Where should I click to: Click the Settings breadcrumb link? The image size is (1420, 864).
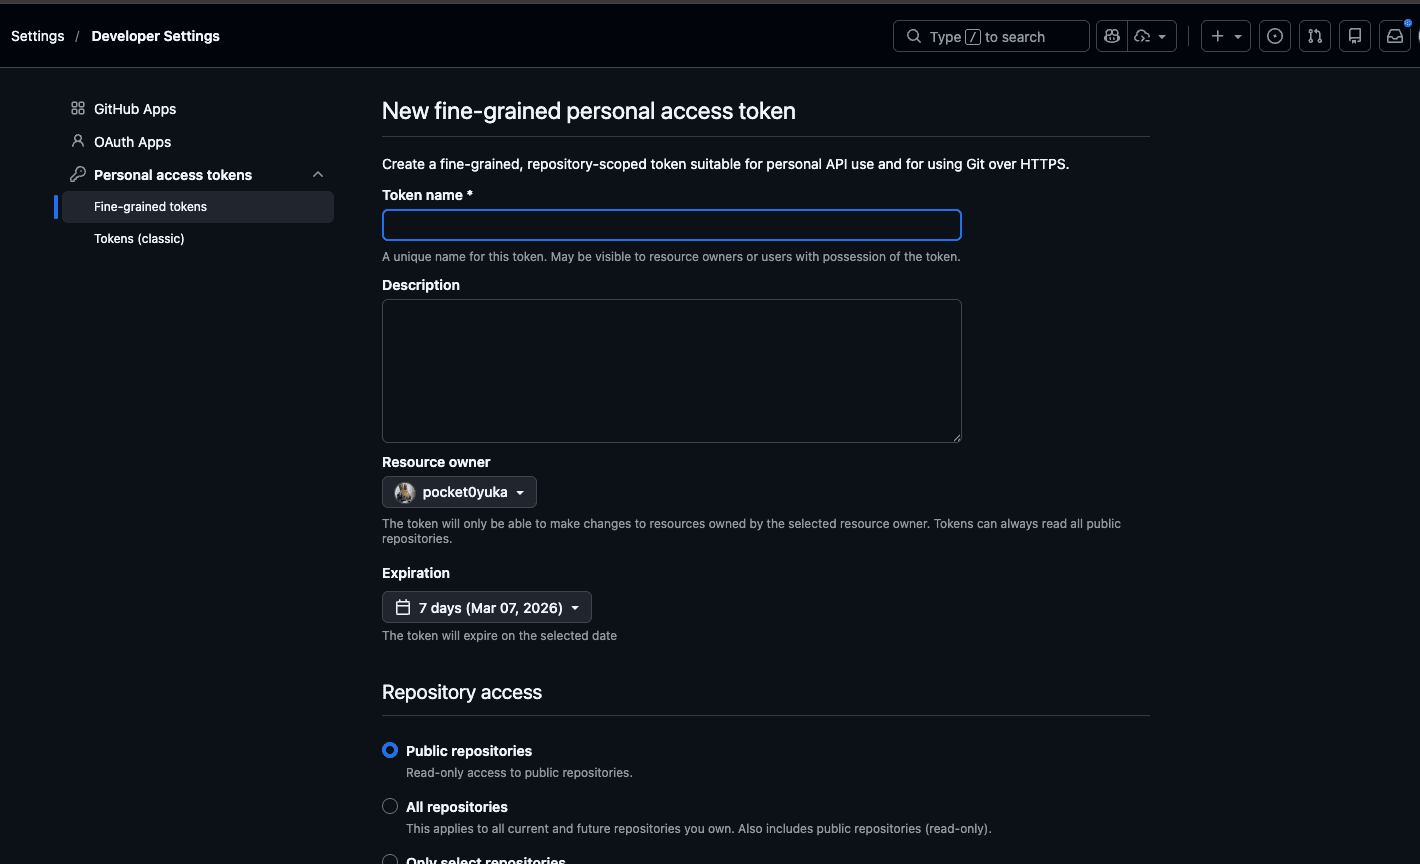tap(38, 36)
